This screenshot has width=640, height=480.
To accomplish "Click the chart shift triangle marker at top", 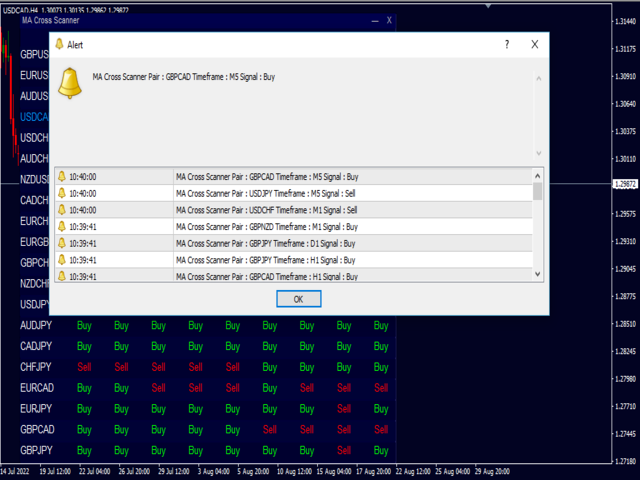I will (488, 6).
